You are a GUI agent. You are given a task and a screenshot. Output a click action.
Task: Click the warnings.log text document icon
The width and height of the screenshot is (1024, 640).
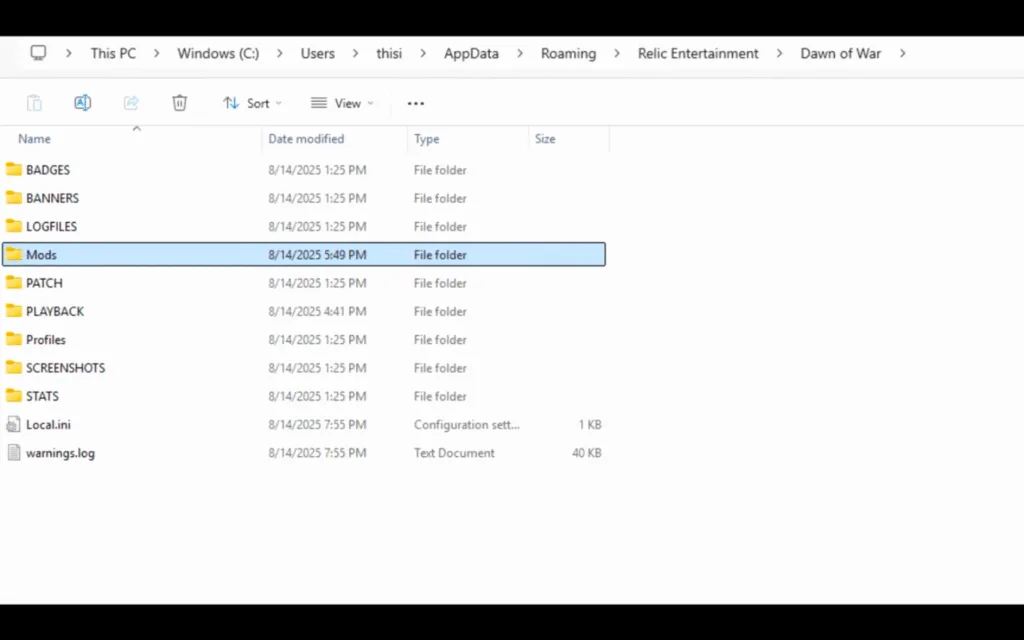(x=14, y=452)
